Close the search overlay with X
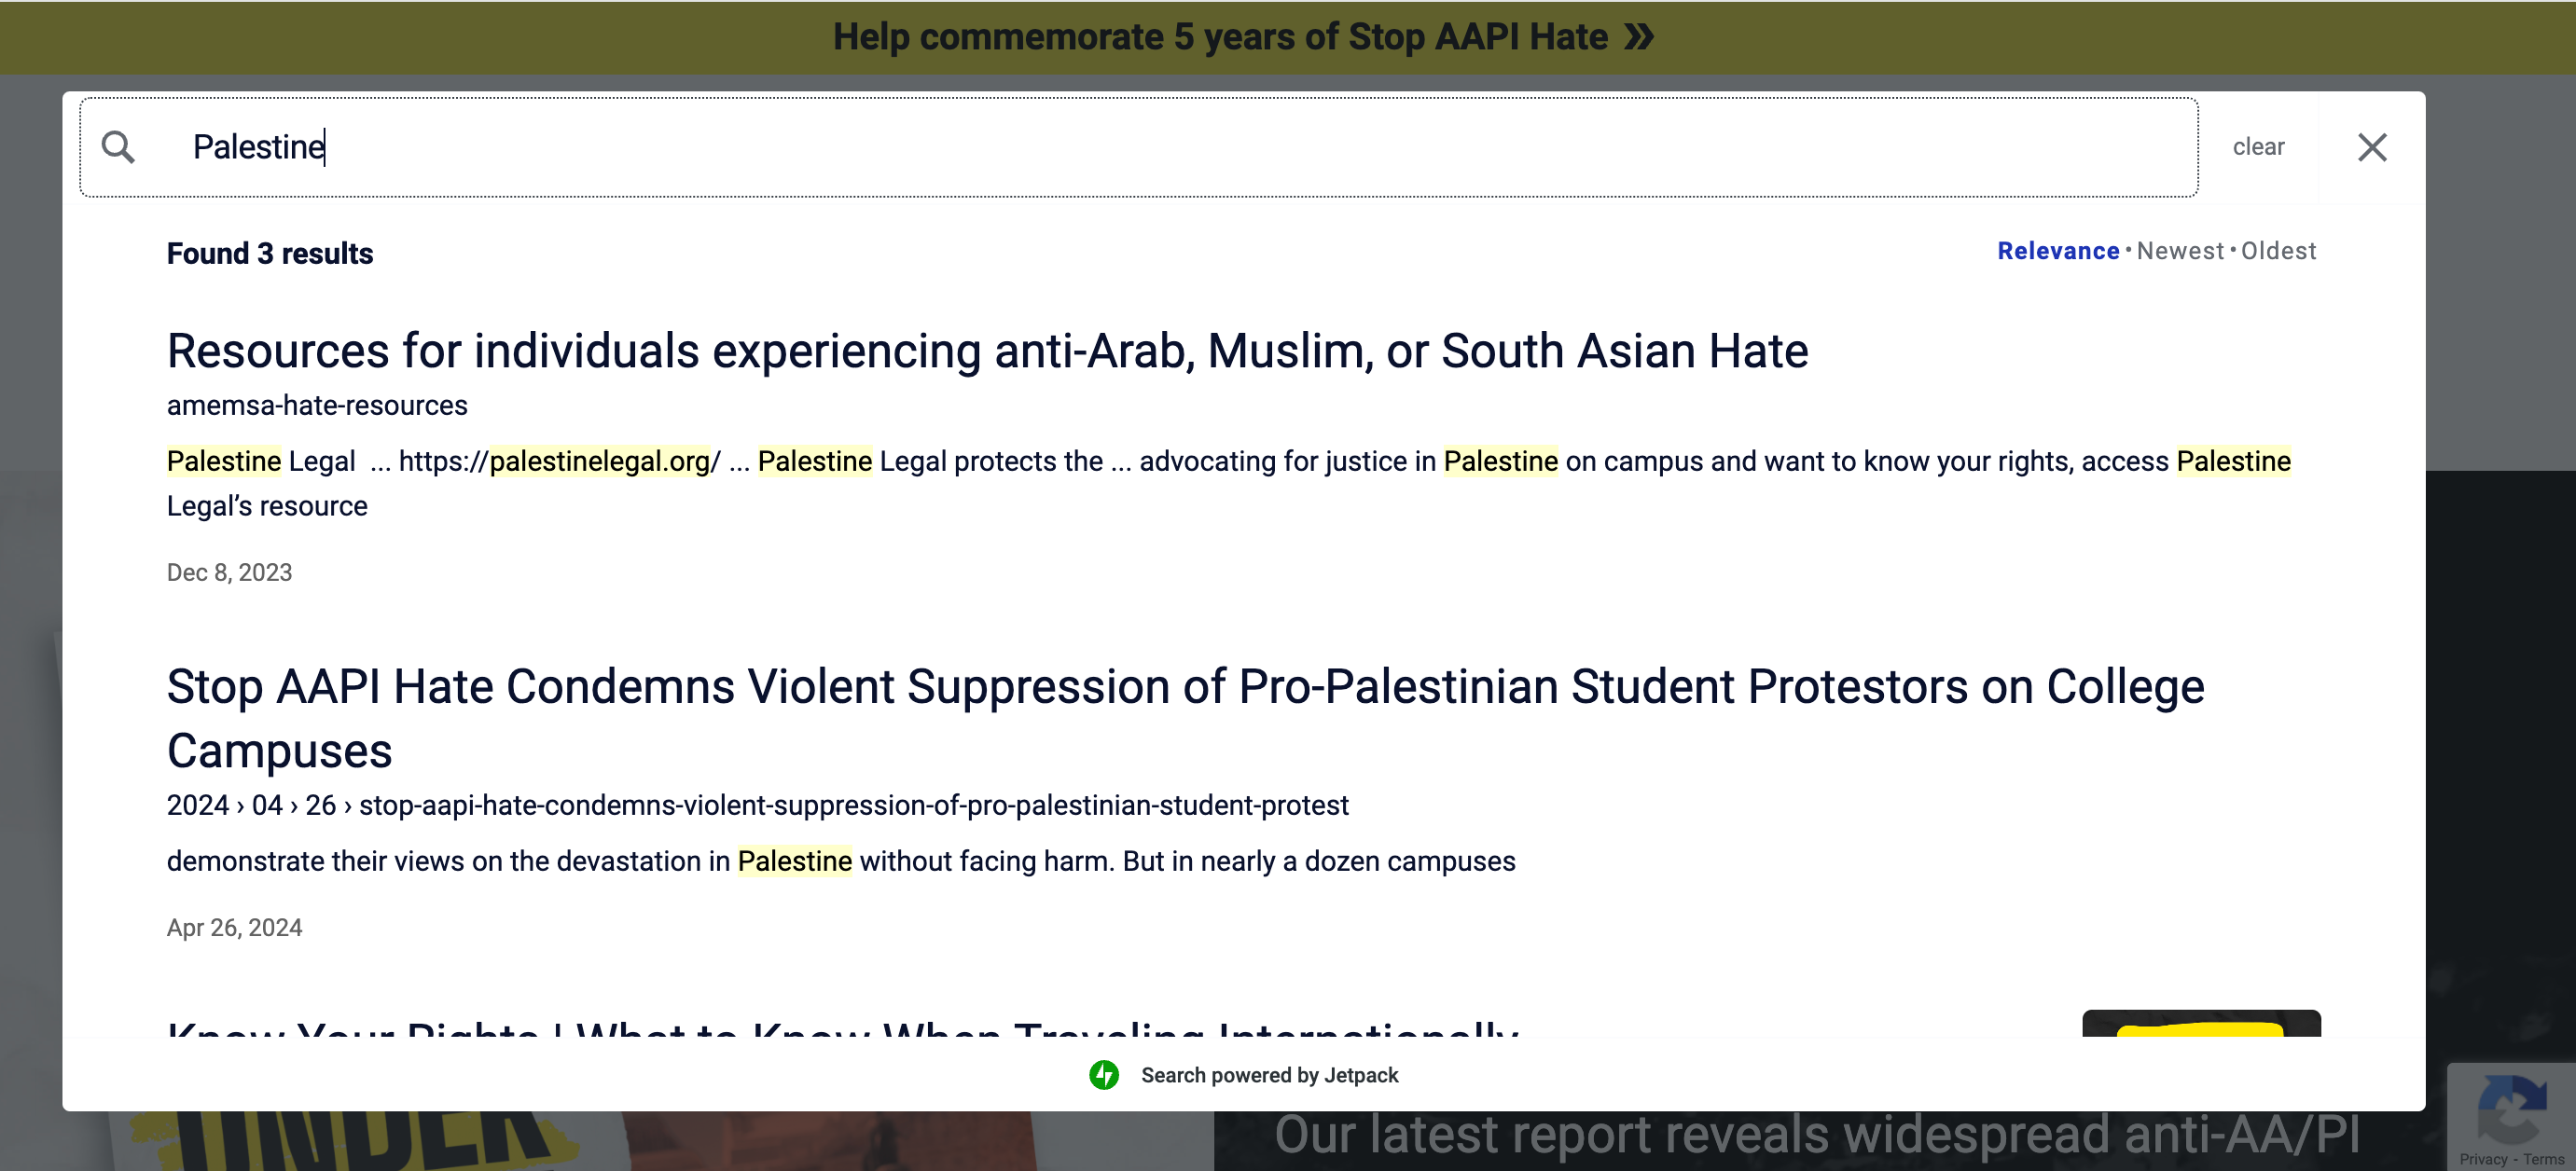Screen dimensions: 2576x1171 (2371, 147)
